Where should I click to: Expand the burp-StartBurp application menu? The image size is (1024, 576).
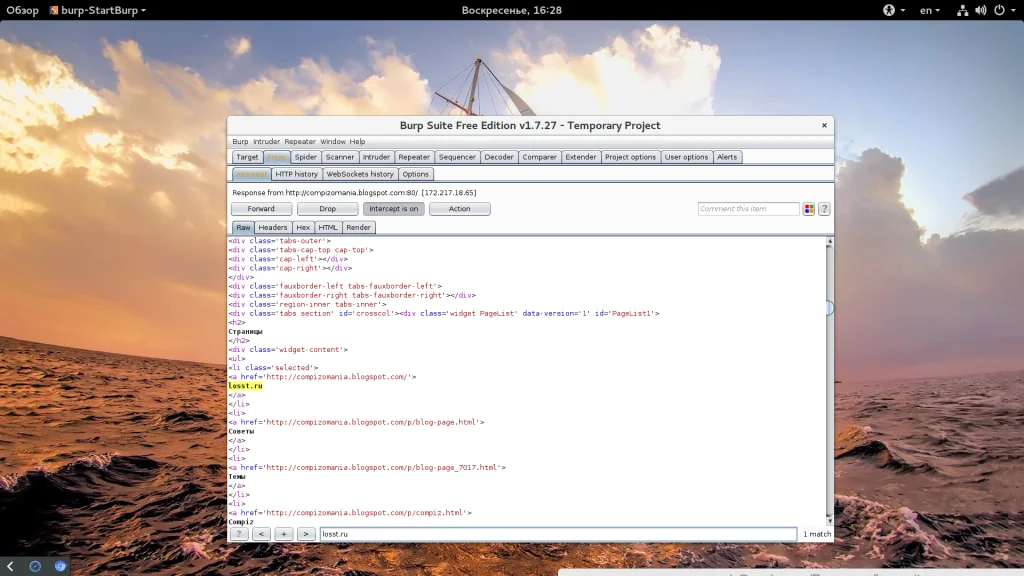coord(97,10)
